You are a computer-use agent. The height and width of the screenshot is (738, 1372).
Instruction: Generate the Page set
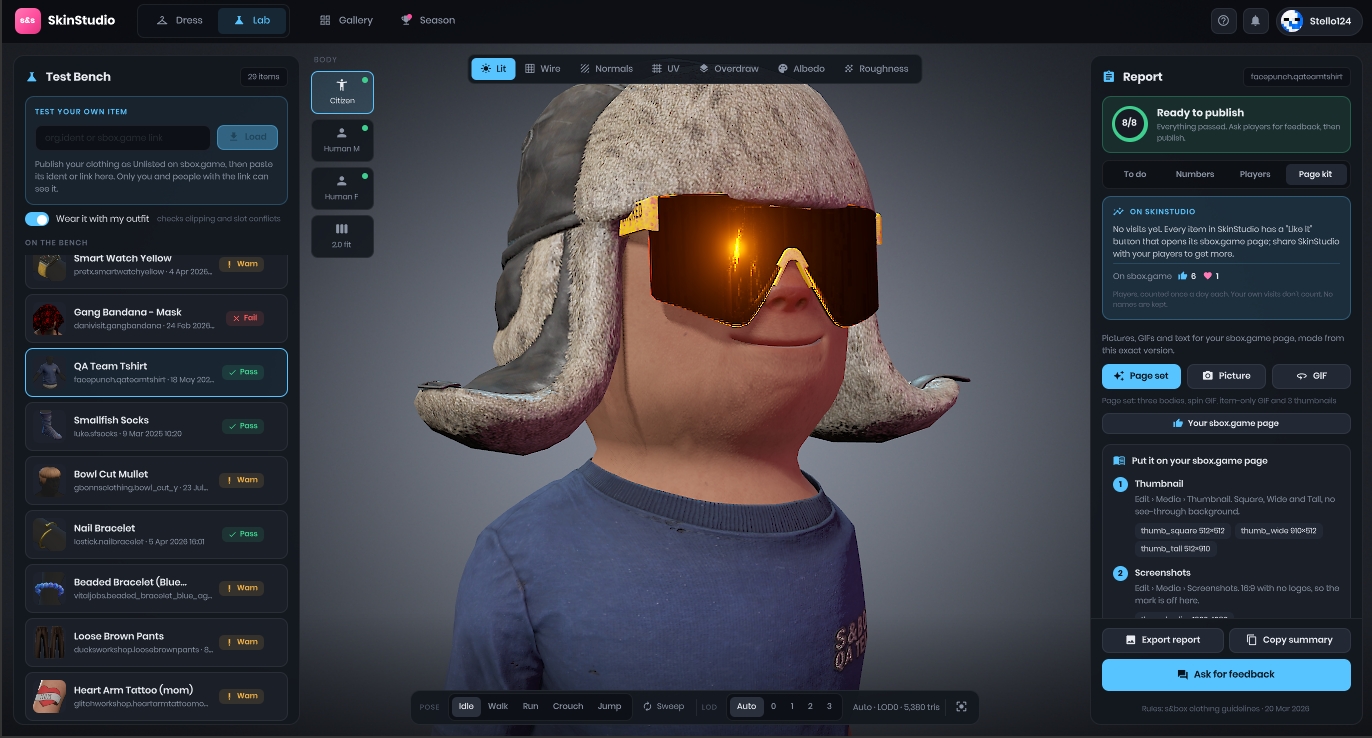(x=1141, y=376)
